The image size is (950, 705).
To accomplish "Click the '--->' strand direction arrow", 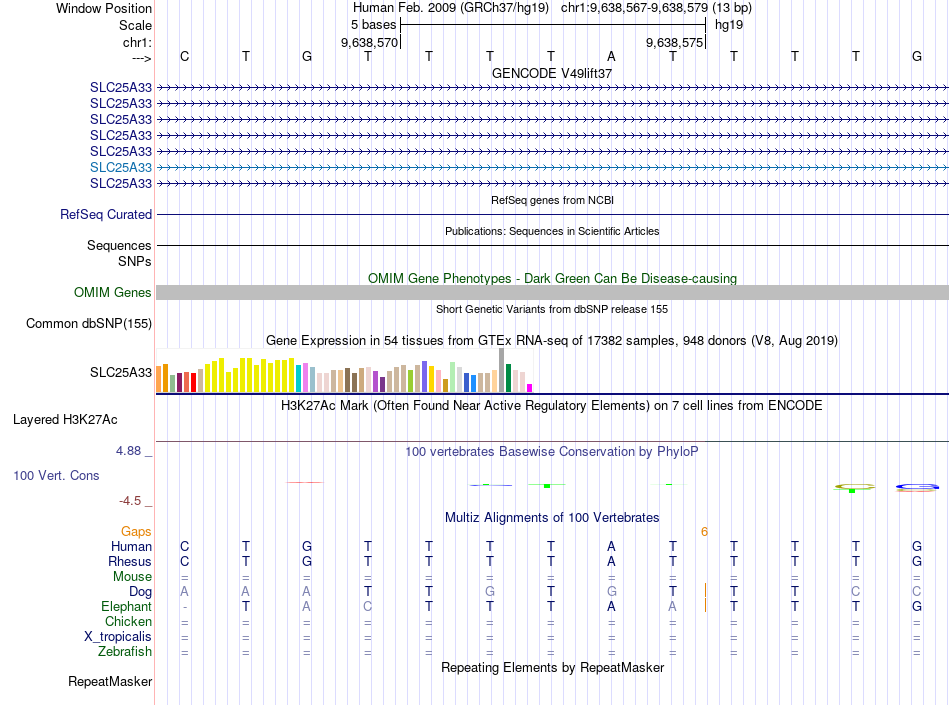I will click(141, 58).
